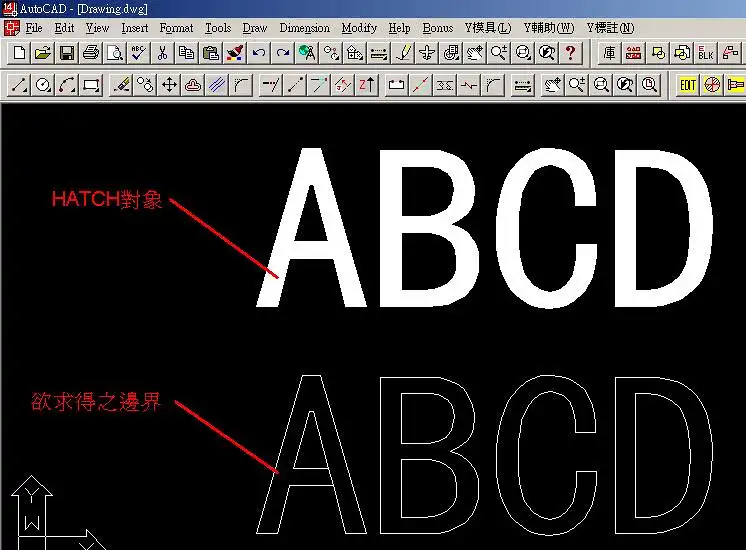Image resolution: width=746 pixels, height=550 pixels.
Task: Select the Arc drawing tool
Action: (67, 85)
